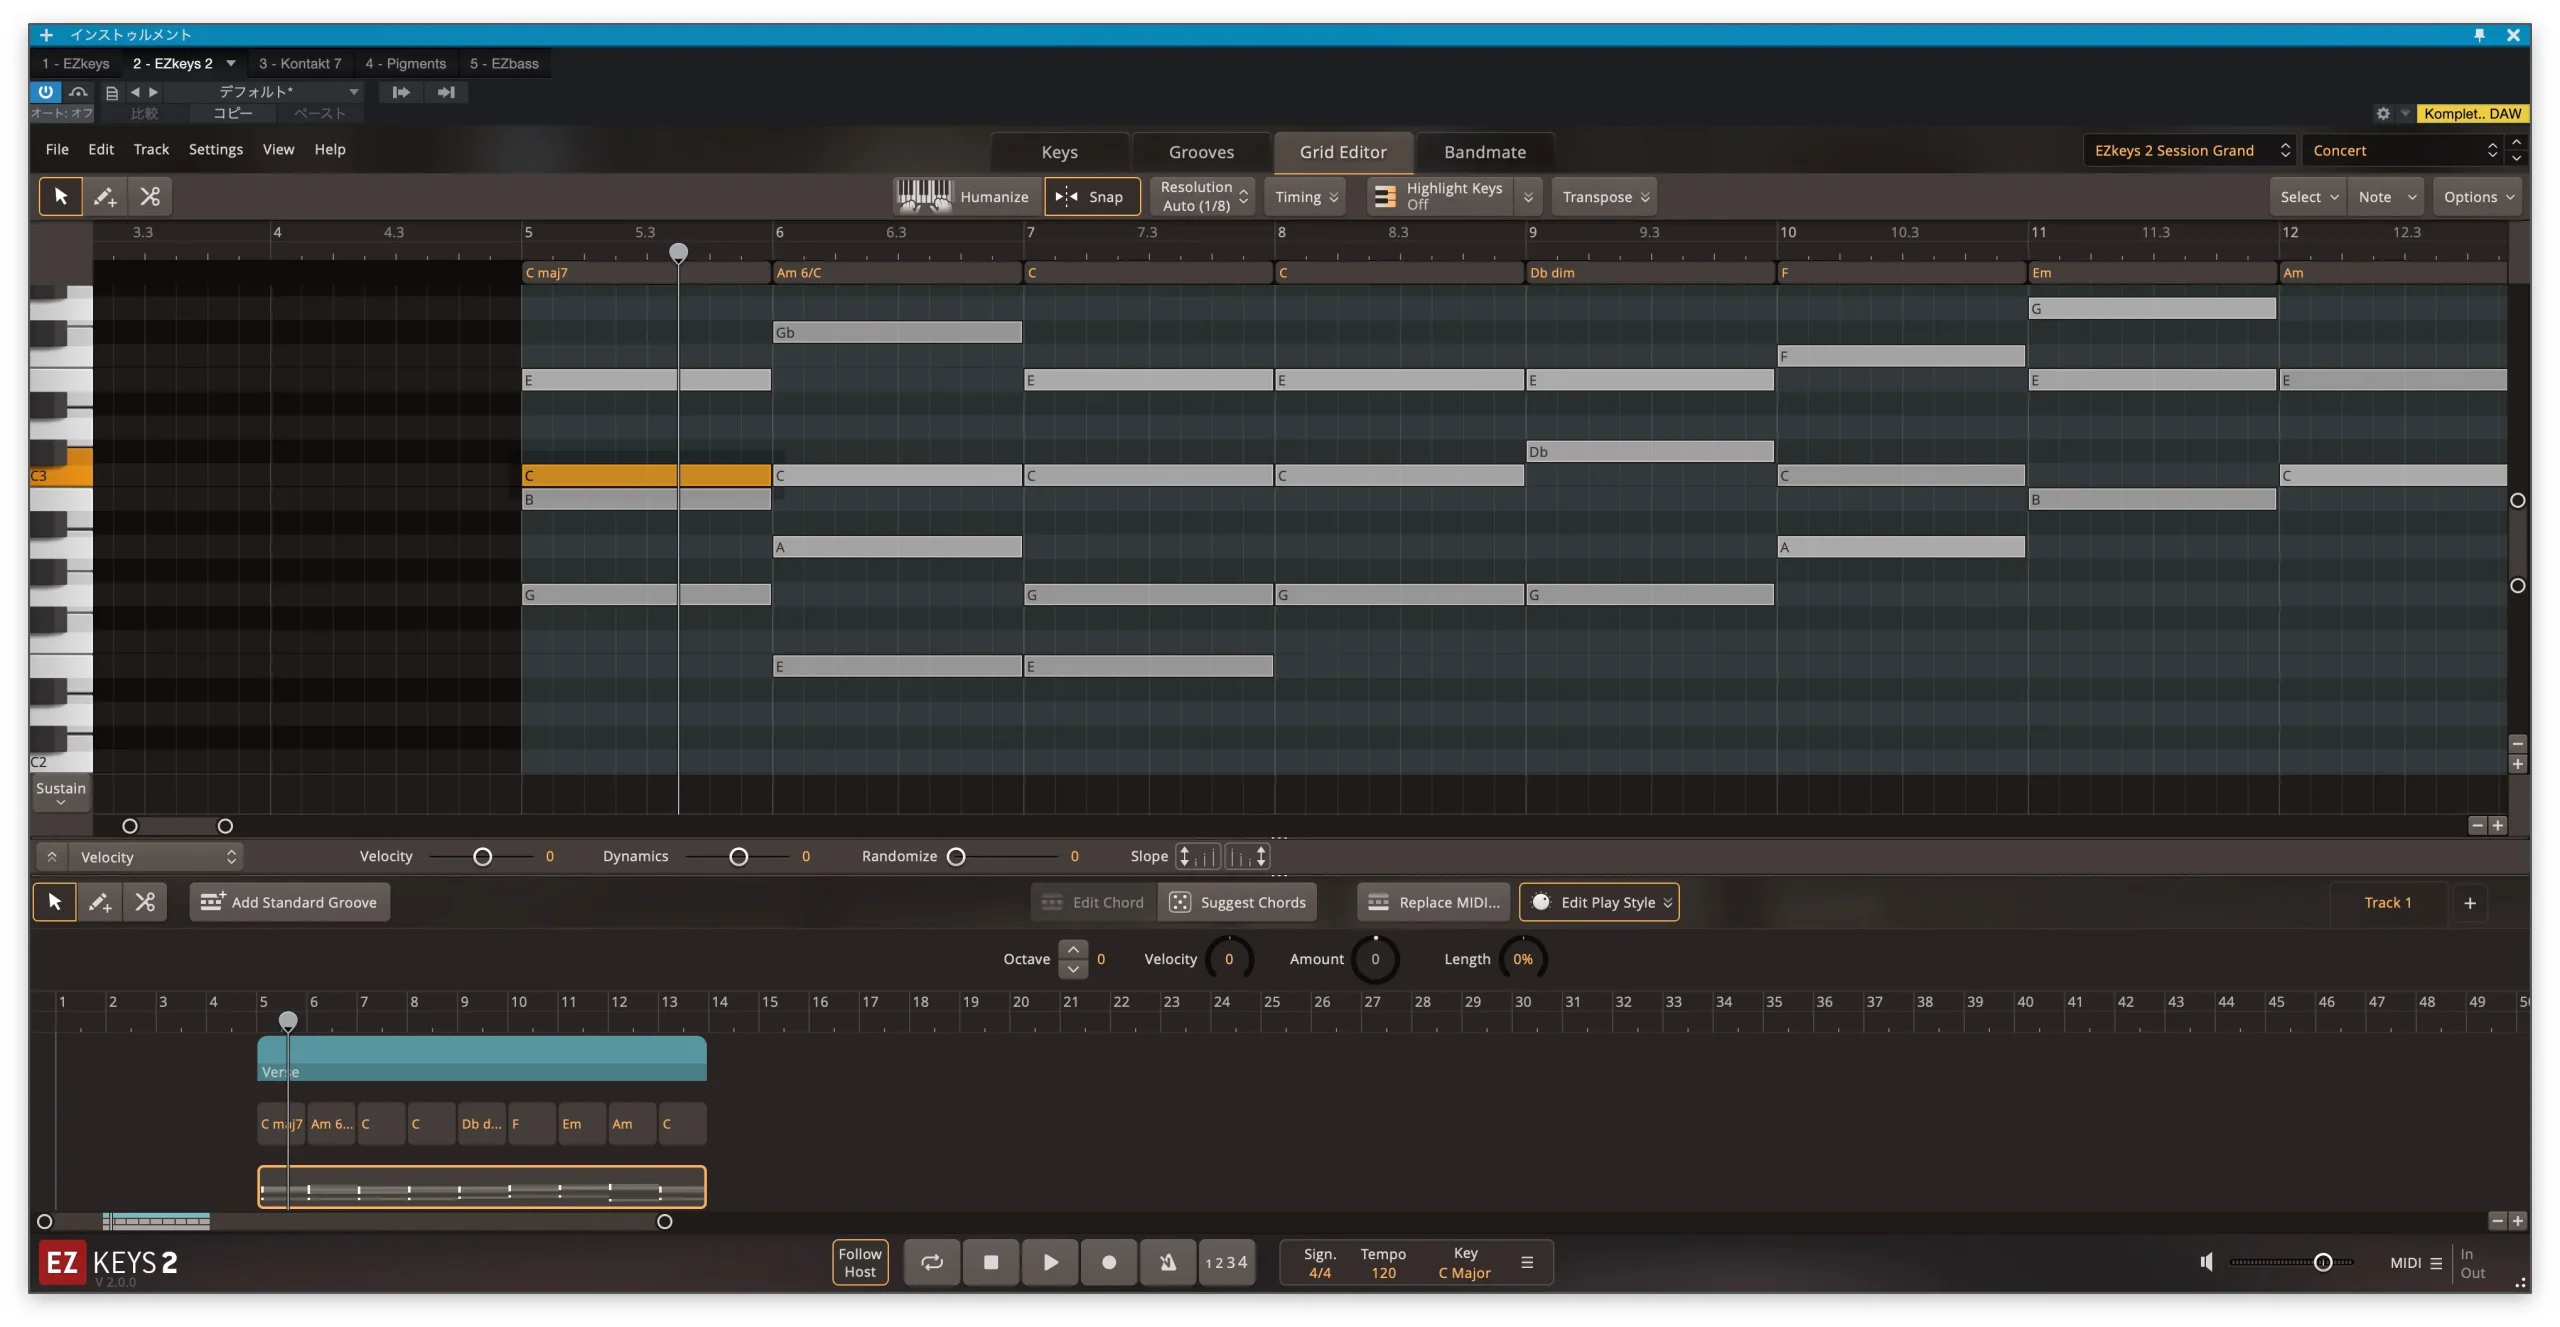Switch to the Bandmate tab

[1484, 152]
